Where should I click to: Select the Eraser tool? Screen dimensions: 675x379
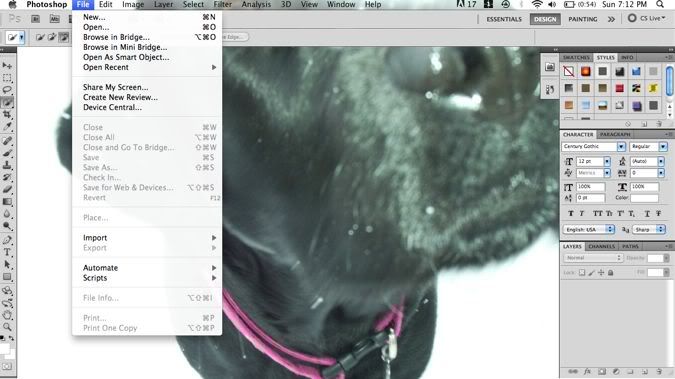(x=7, y=190)
